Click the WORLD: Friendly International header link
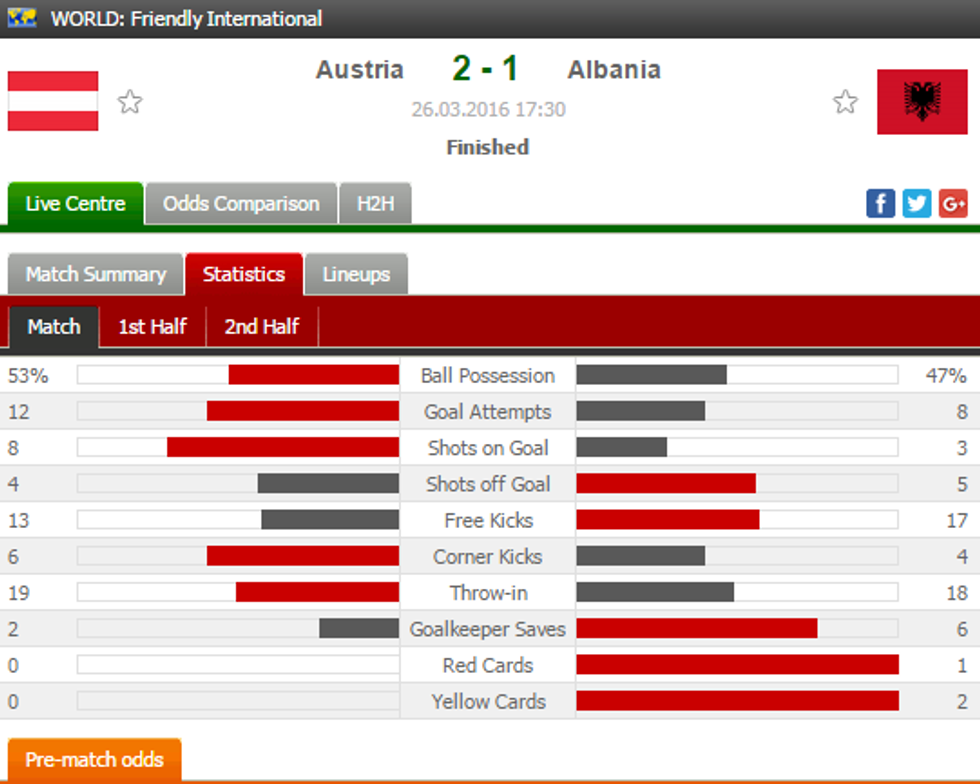This screenshot has width=980, height=784. [186, 18]
